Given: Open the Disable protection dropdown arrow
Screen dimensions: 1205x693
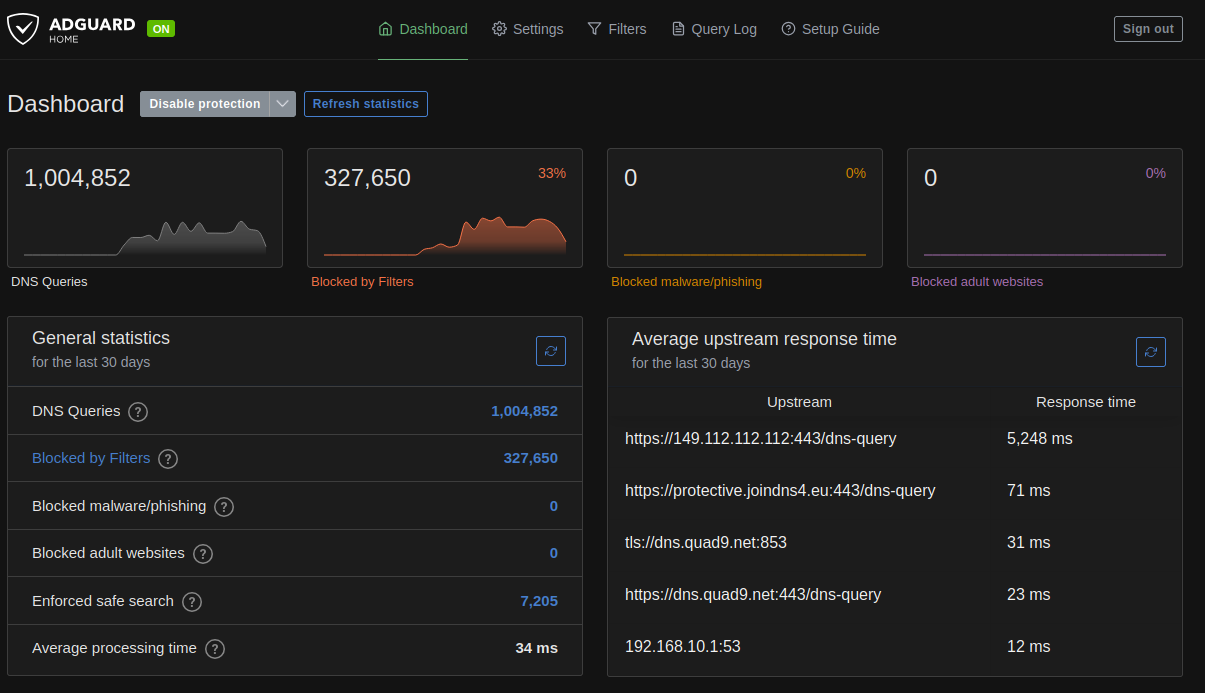Looking at the screenshot, I should [283, 104].
